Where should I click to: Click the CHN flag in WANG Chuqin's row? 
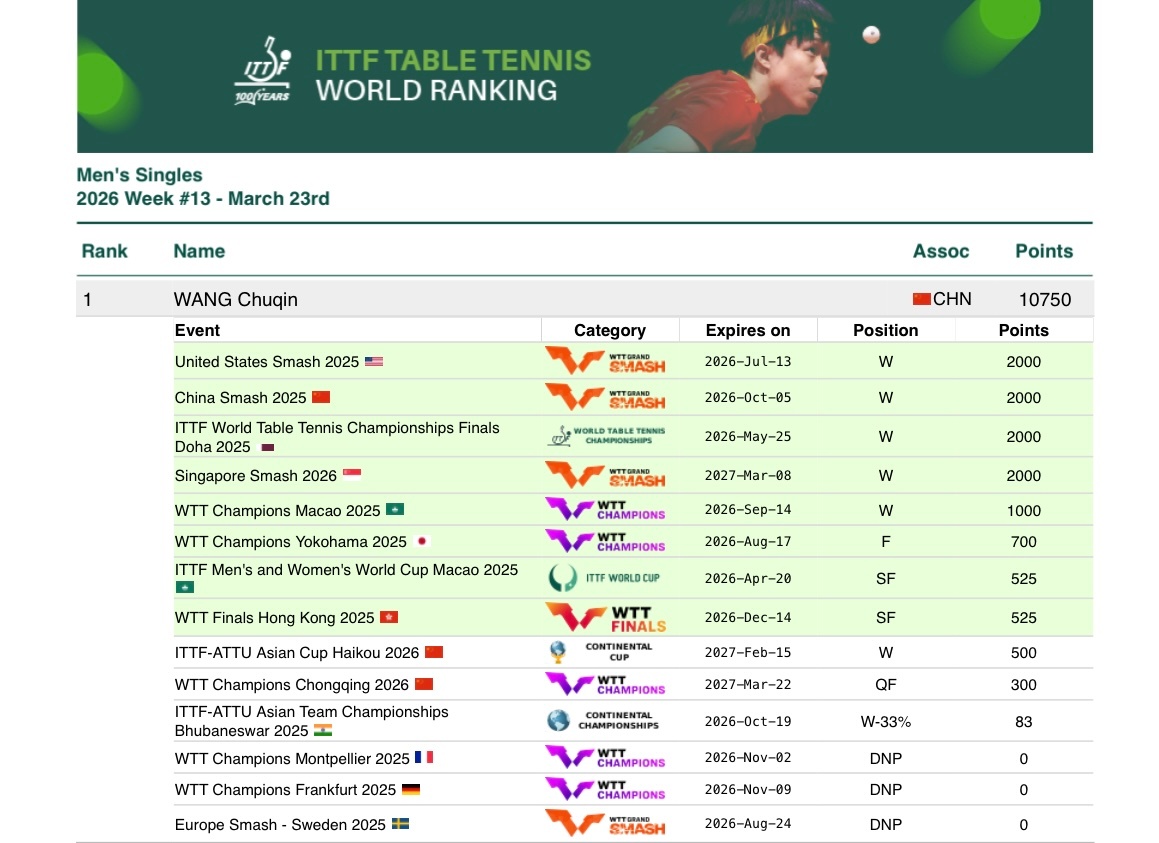(x=922, y=299)
